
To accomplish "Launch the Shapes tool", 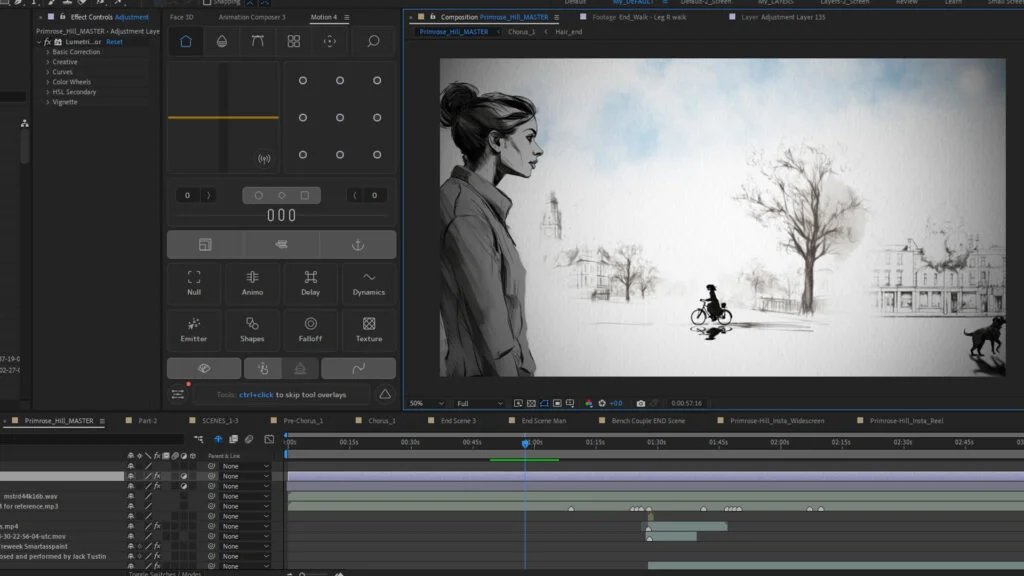I will [x=252, y=330].
